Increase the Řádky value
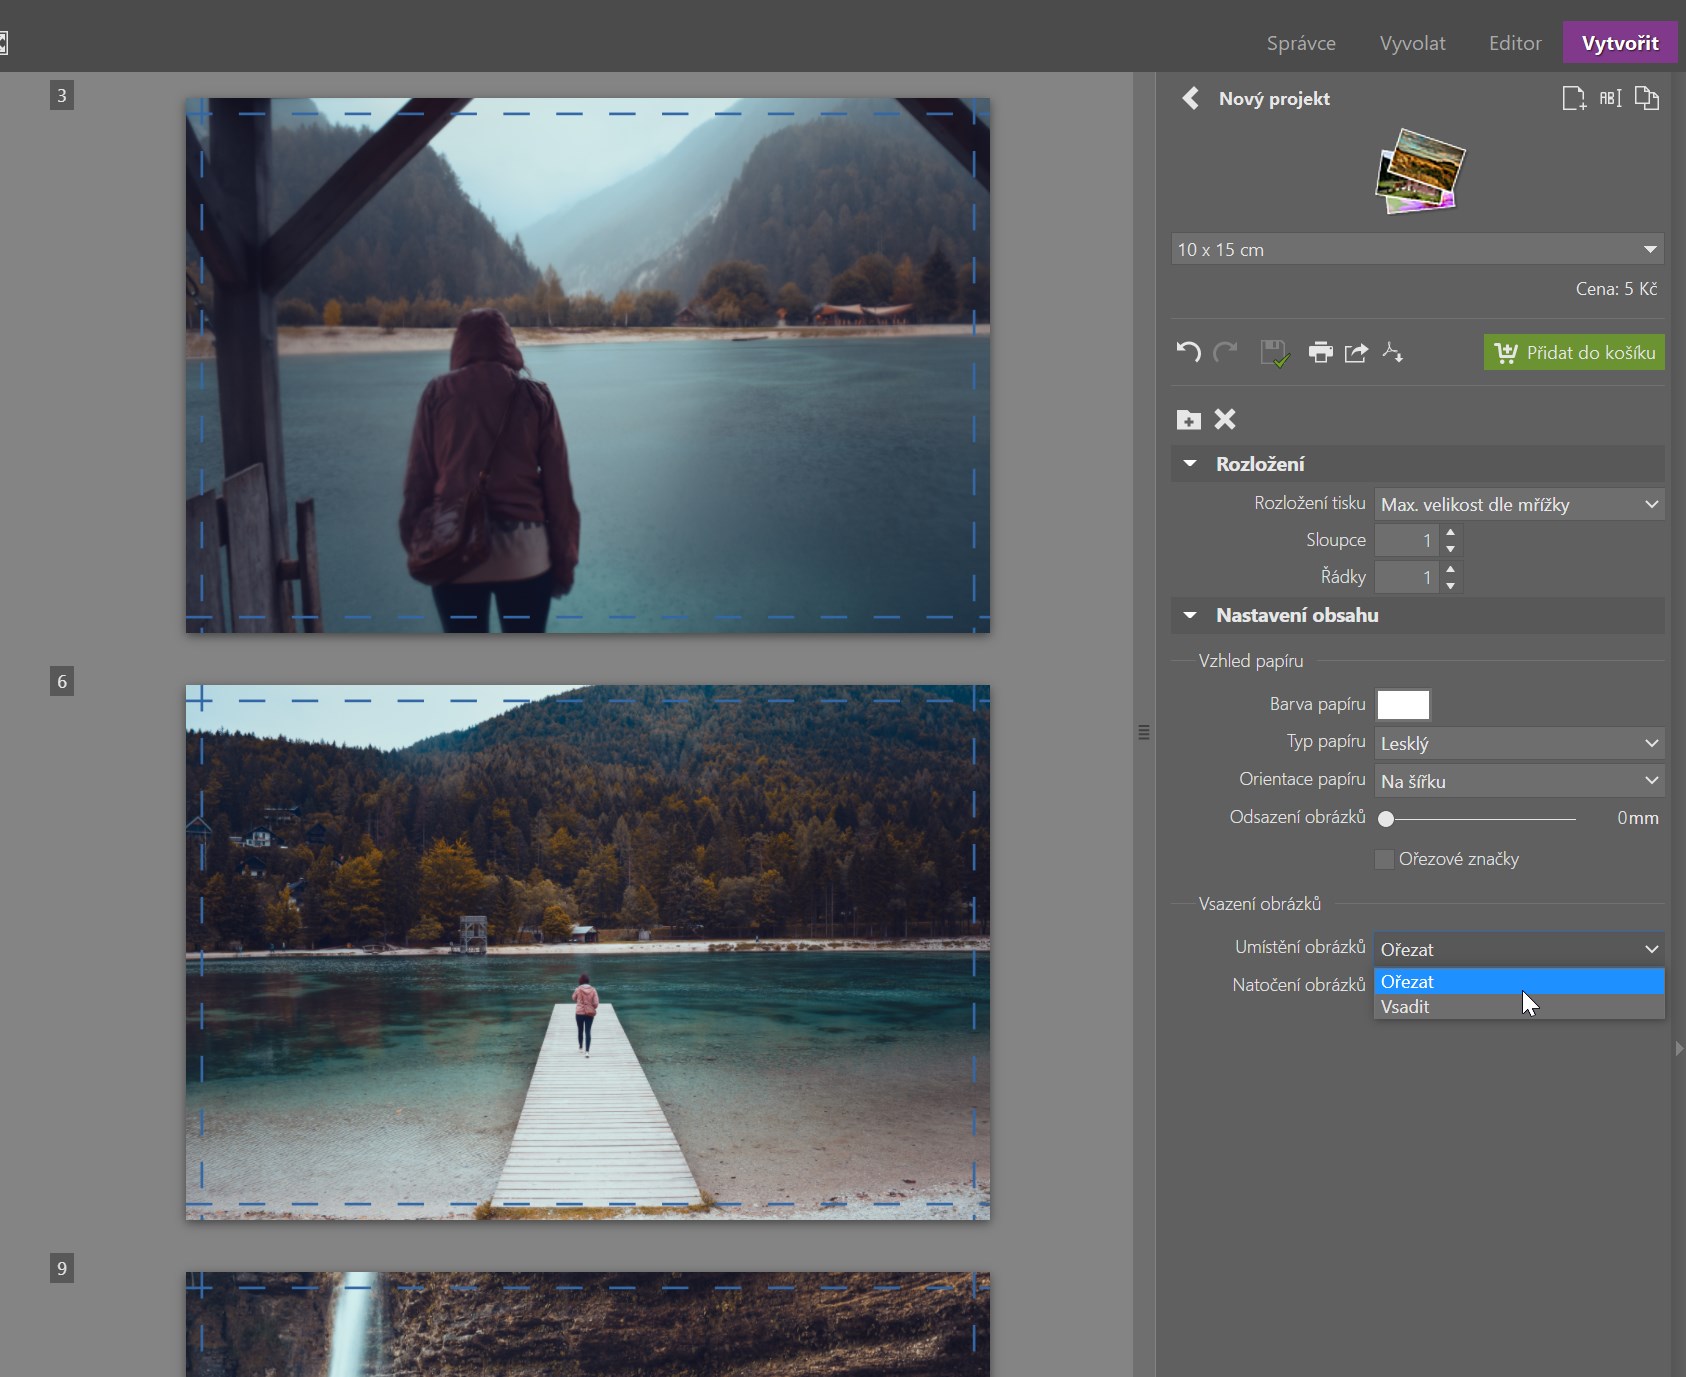The width and height of the screenshot is (1686, 1377). (x=1451, y=569)
